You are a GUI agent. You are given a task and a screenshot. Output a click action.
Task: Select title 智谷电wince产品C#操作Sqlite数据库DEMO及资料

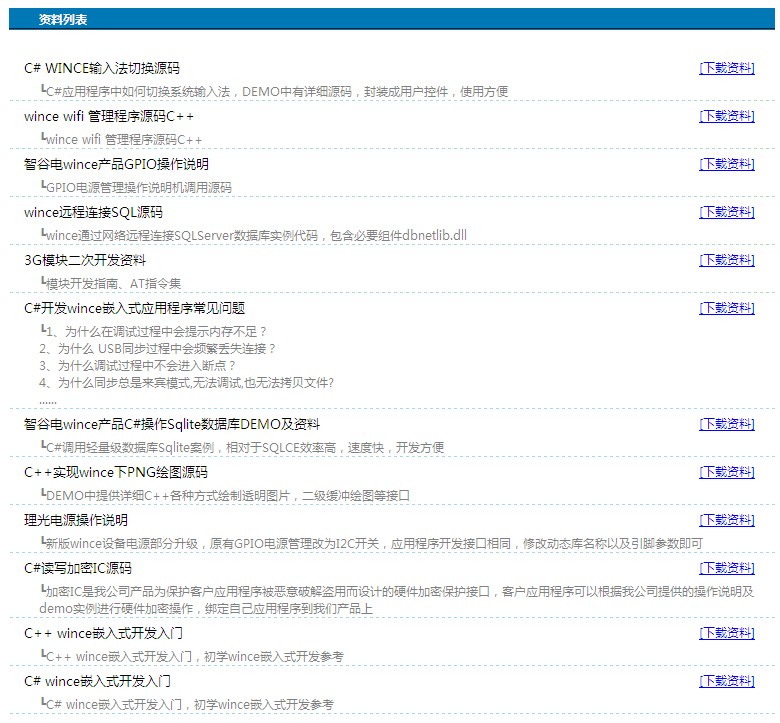click(172, 424)
